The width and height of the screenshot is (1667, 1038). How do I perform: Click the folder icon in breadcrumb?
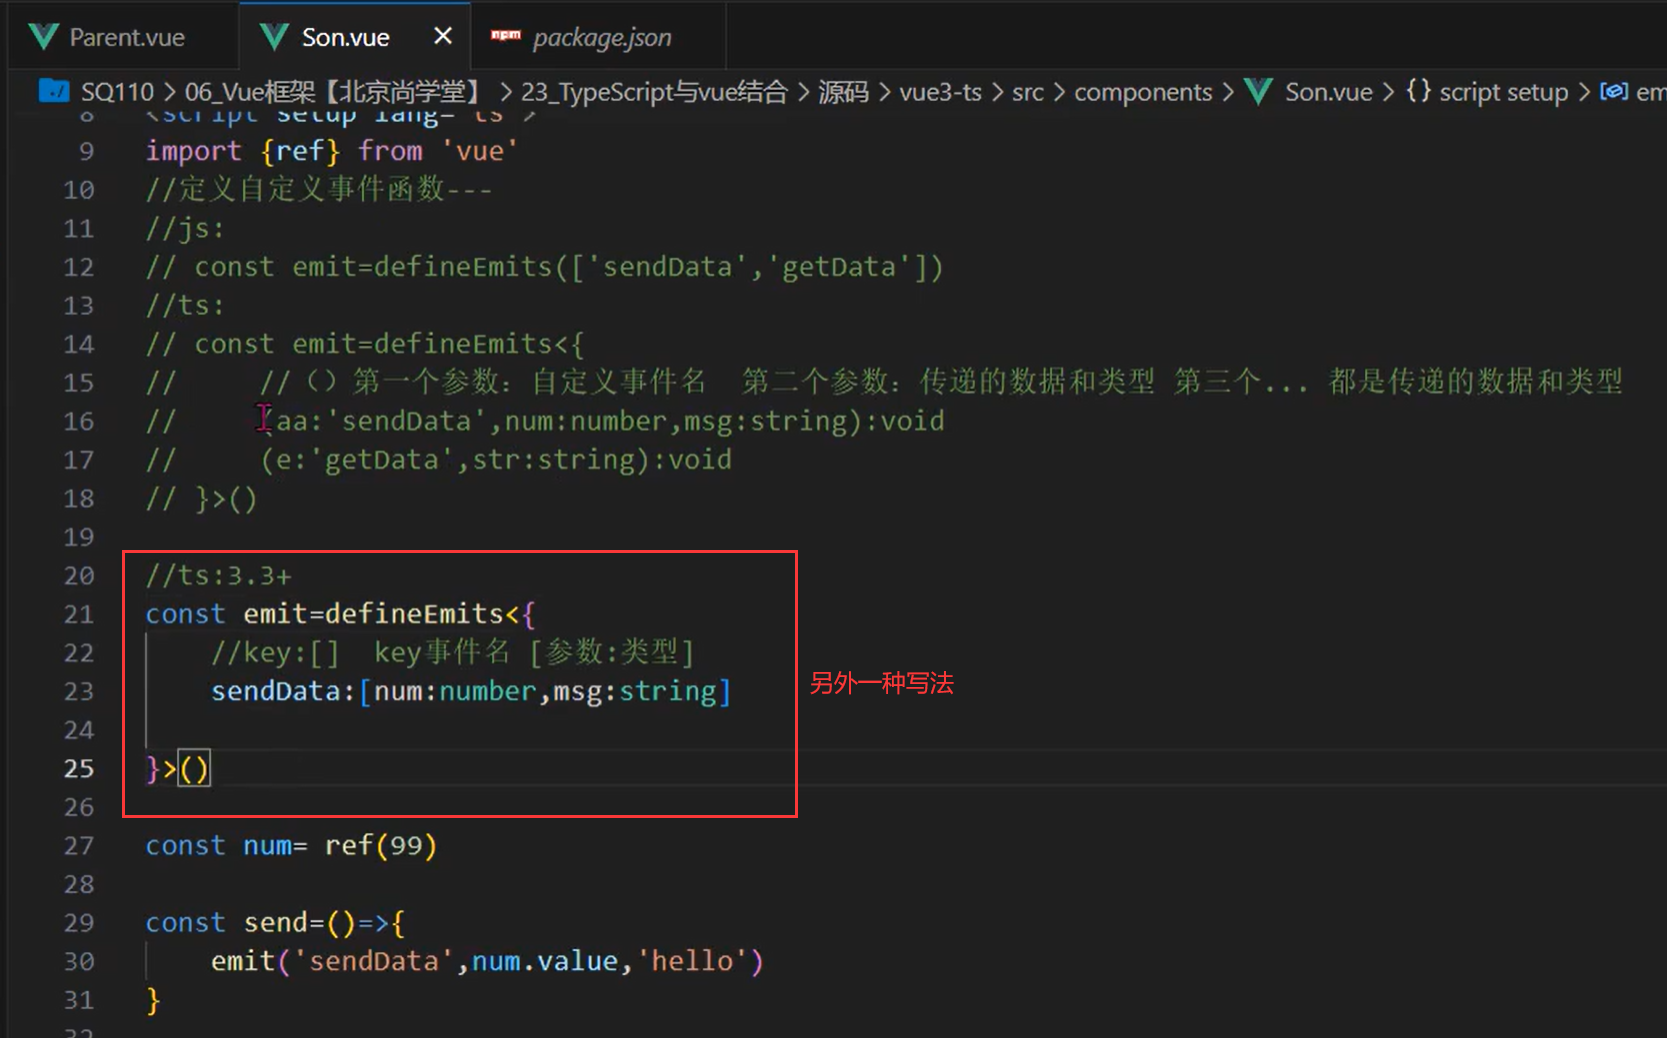tap(53, 91)
